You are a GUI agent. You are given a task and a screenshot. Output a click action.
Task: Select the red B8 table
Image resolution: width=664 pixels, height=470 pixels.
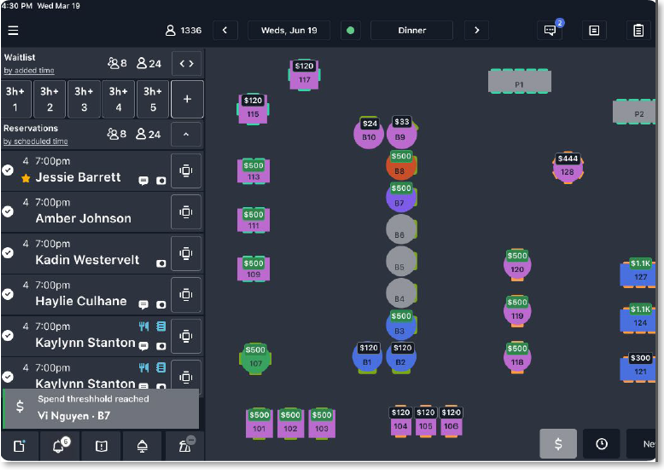pyautogui.click(x=401, y=166)
